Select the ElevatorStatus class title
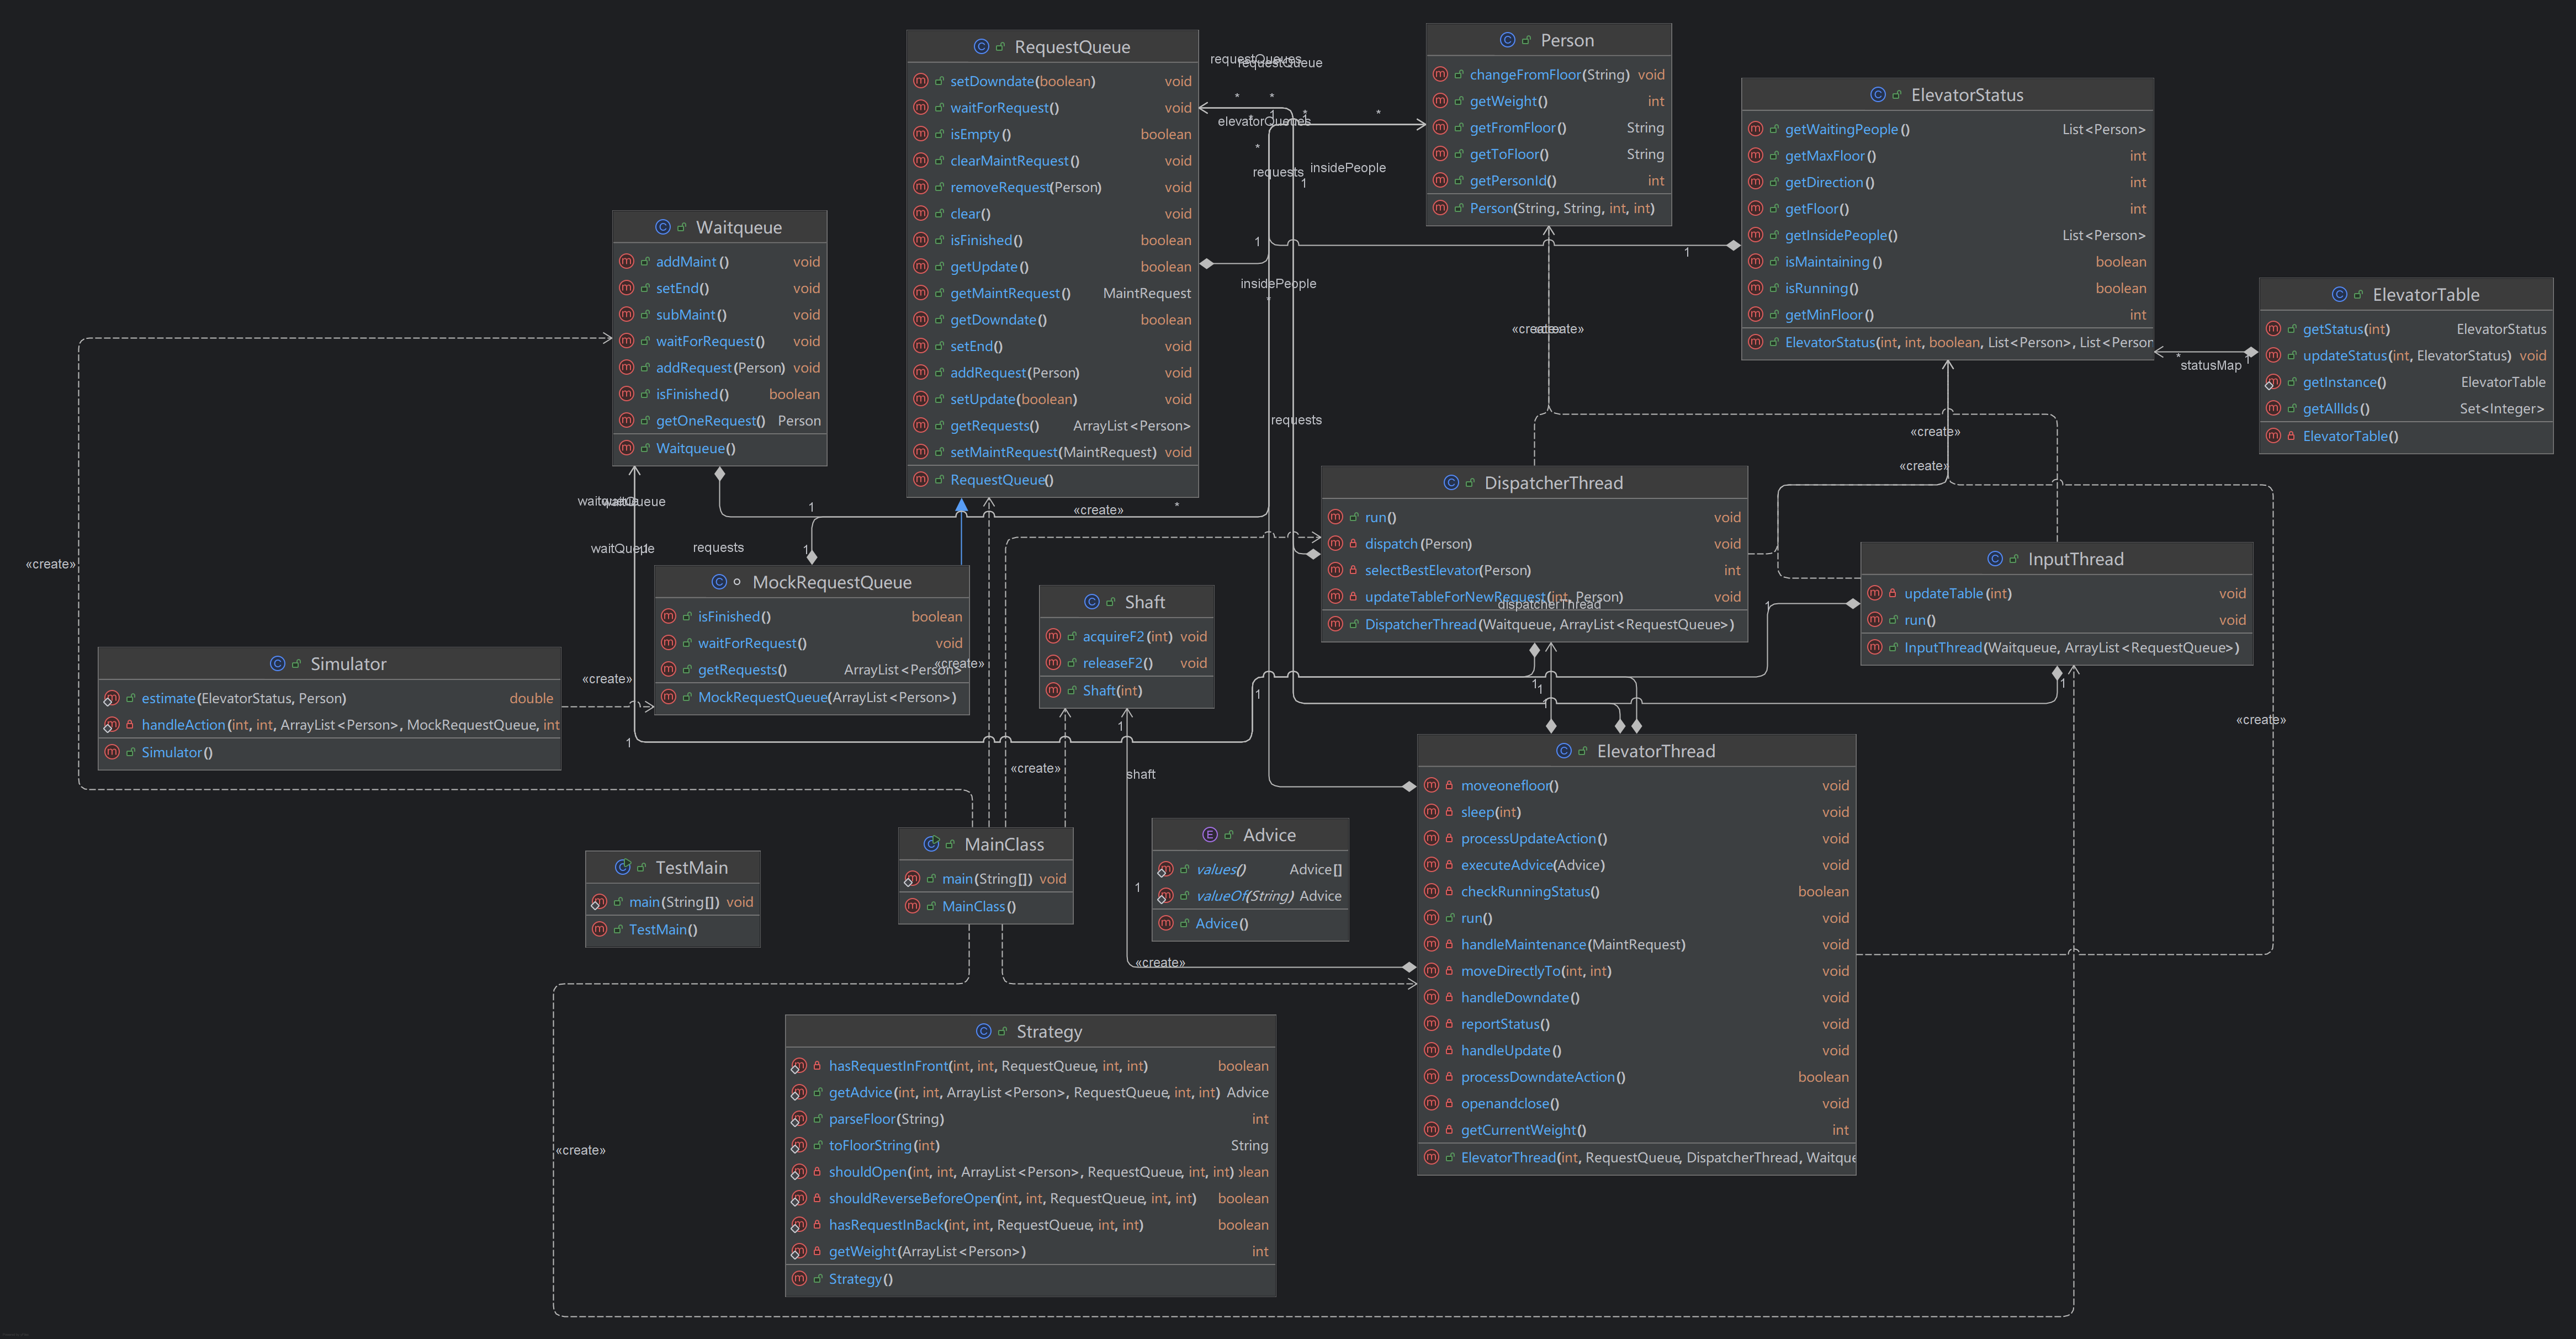The width and height of the screenshot is (2576, 1339). pyautogui.click(x=1967, y=95)
